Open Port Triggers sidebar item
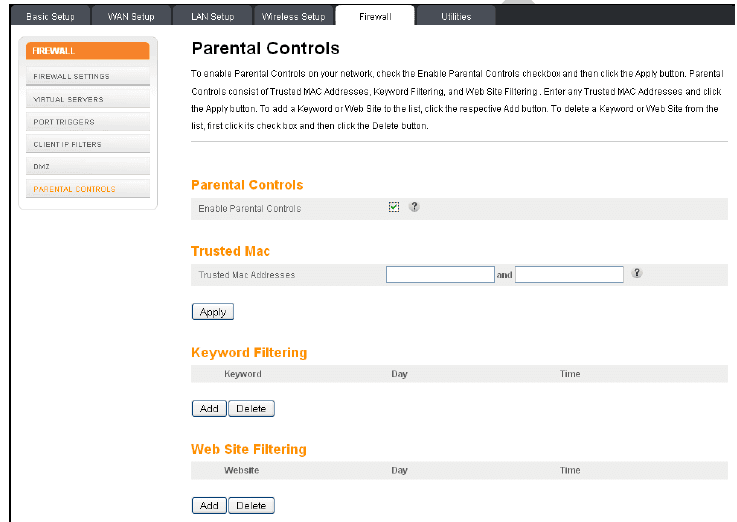737x522 pixels. (85, 121)
